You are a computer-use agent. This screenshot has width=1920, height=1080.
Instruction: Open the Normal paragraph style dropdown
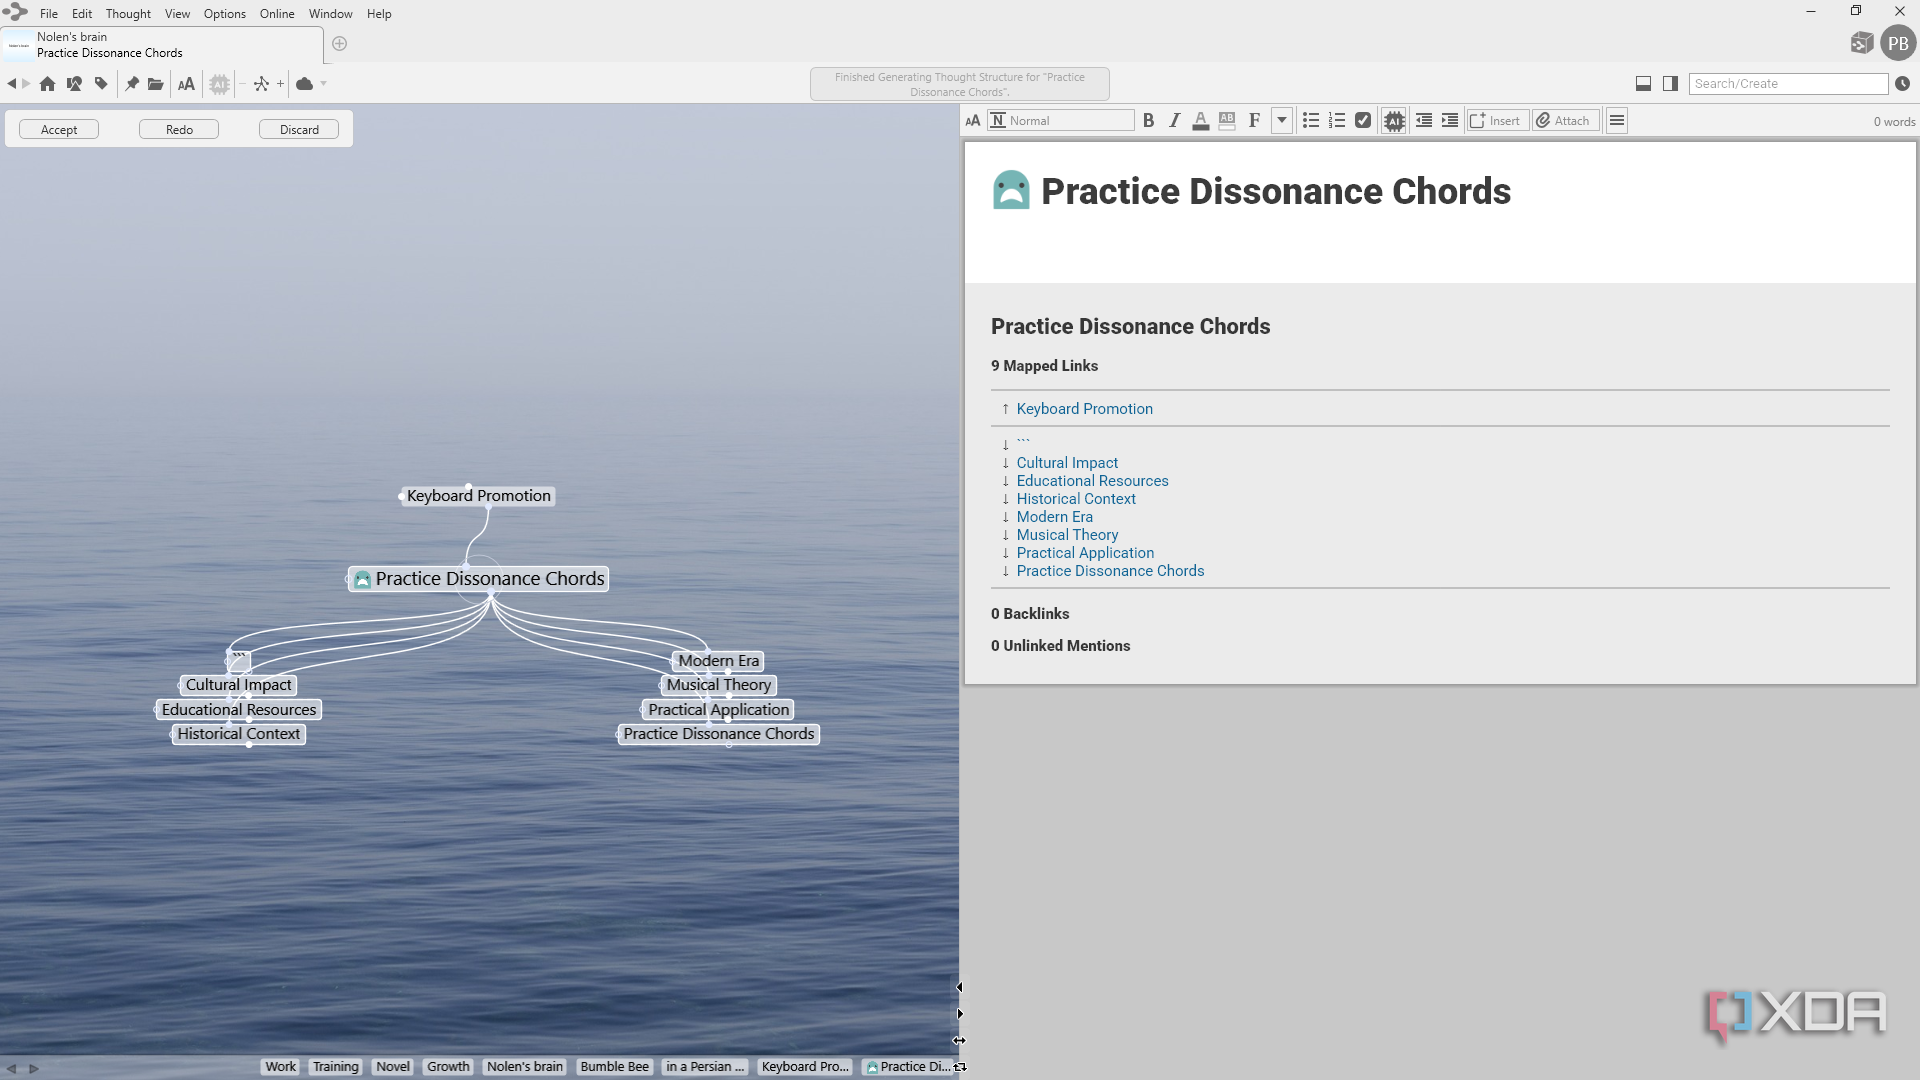pyautogui.click(x=1061, y=121)
